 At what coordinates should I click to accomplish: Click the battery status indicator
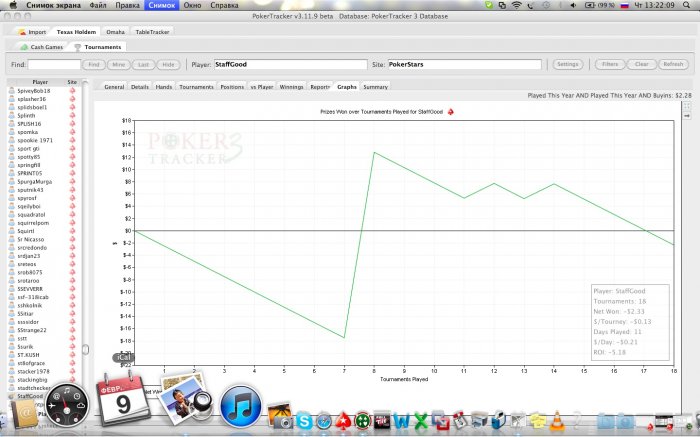599,5
